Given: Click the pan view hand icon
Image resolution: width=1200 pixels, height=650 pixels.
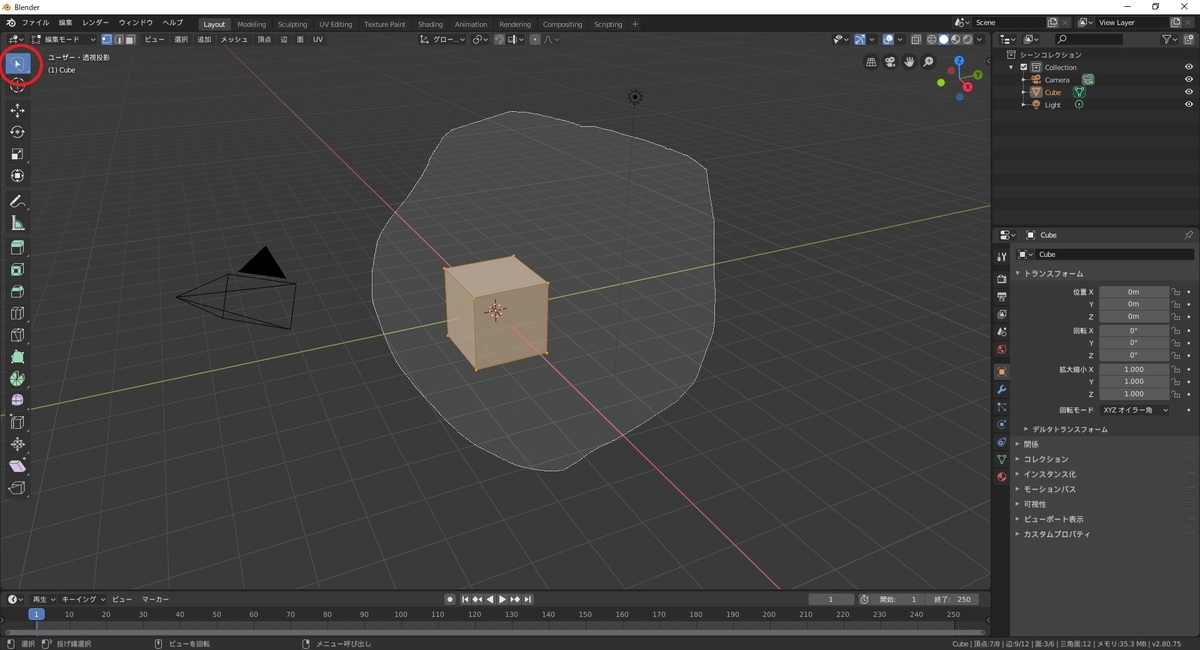Looking at the screenshot, I should [x=909, y=62].
